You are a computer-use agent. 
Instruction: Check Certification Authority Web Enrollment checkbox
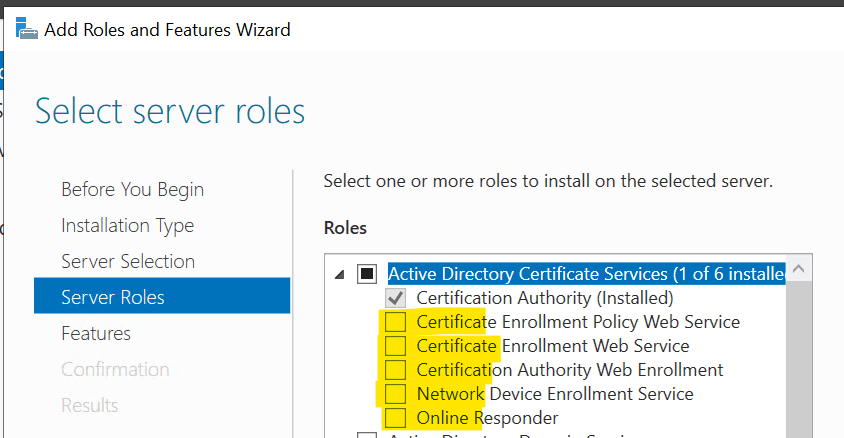coord(395,370)
